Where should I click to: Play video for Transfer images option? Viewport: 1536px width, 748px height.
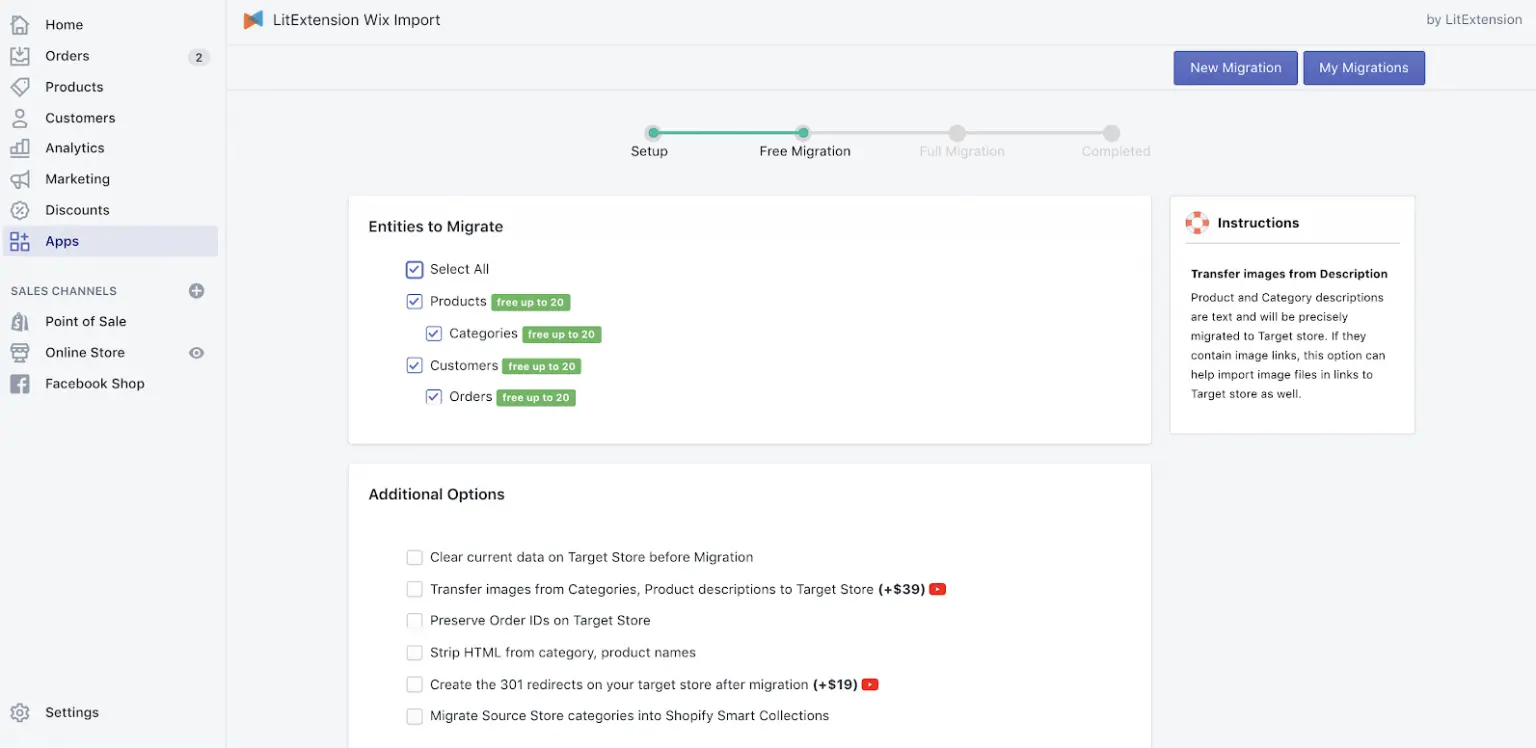938,589
